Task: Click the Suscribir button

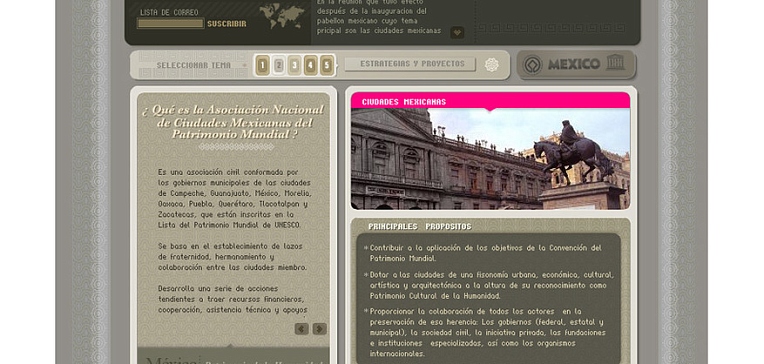Action: 227,24
